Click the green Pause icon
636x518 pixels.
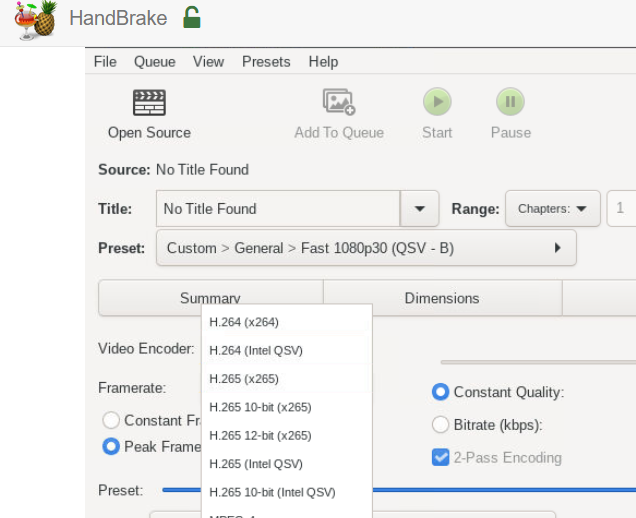[x=510, y=101]
